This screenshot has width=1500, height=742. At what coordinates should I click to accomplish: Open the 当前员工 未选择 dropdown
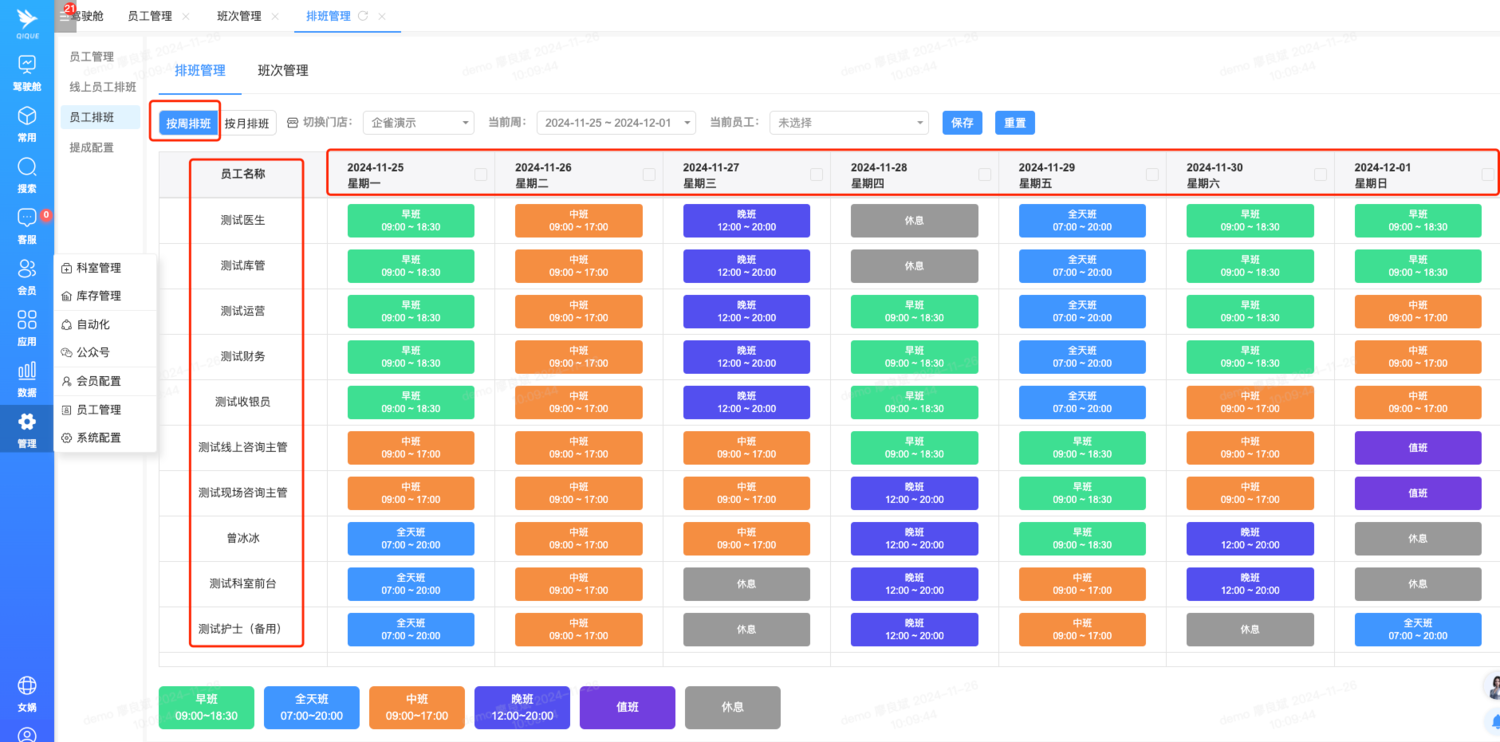(849, 123)
